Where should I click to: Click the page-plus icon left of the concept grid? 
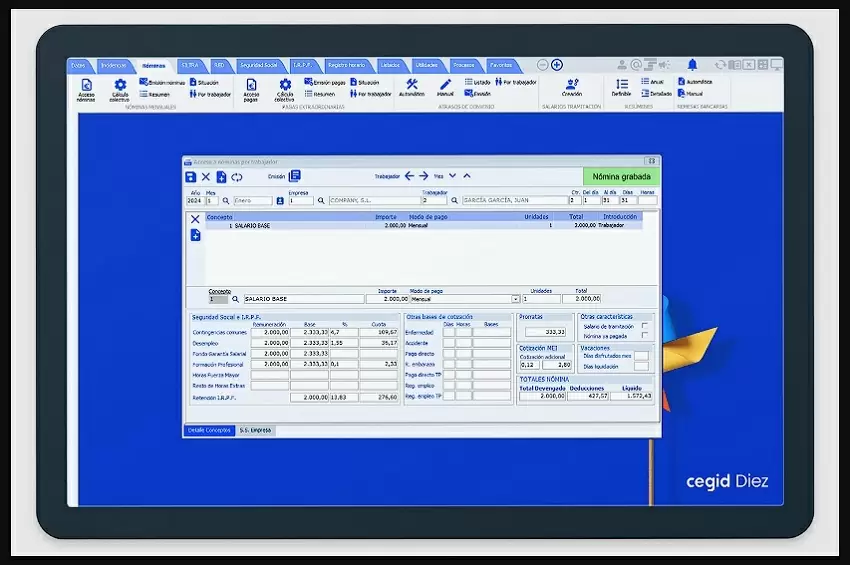(x=196, y=235)
